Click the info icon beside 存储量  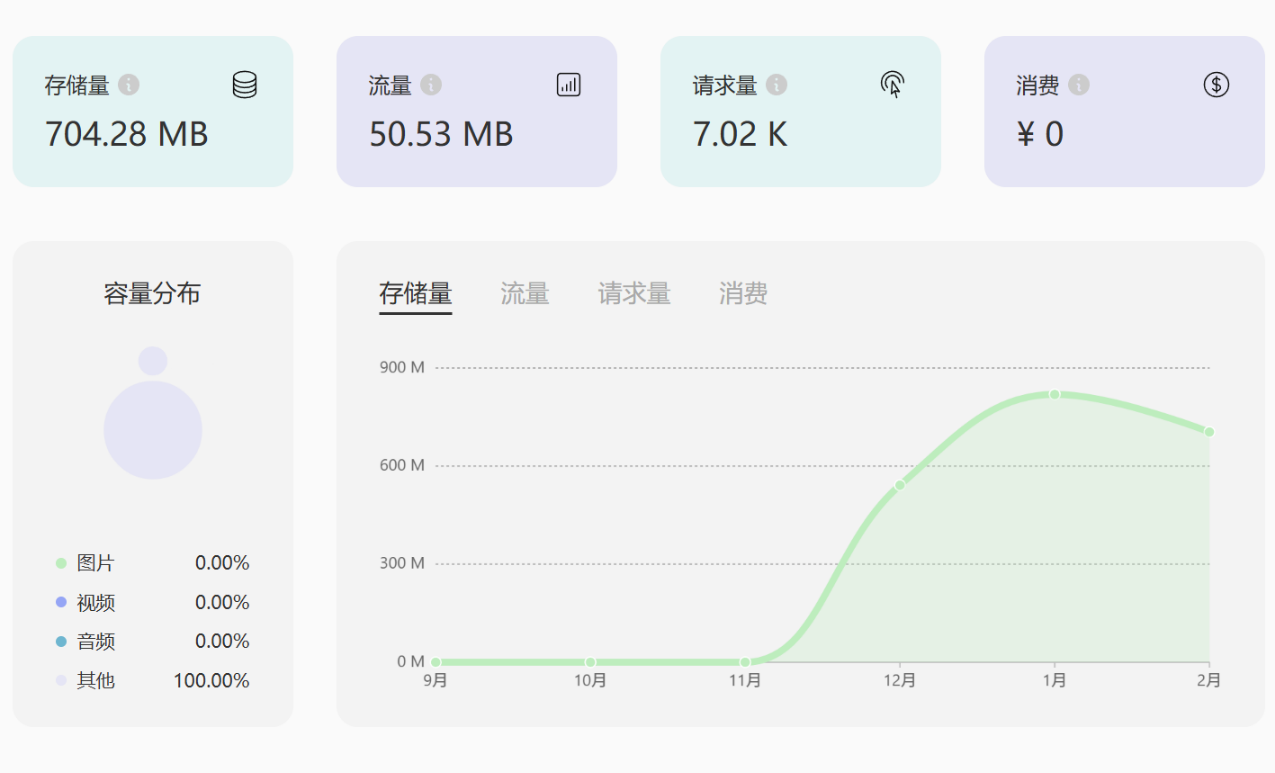(x=129, y=85)
